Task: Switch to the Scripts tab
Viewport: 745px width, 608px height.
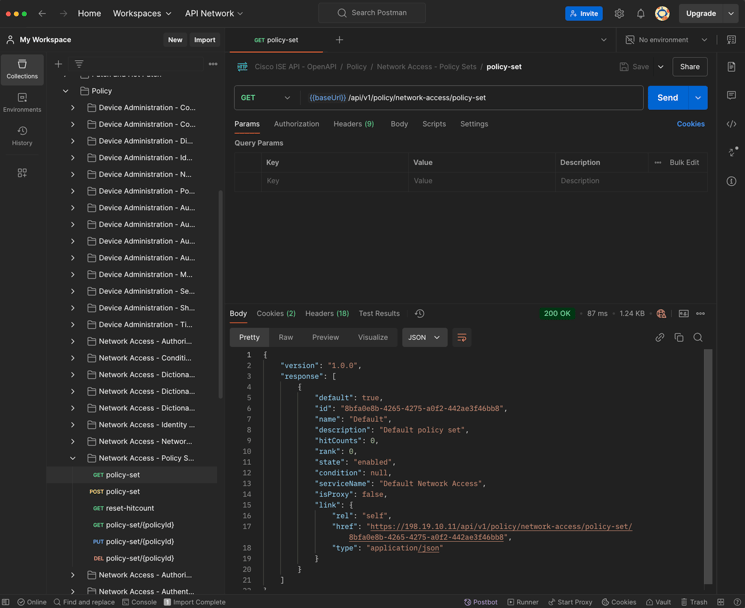Action: click(434, 124)
